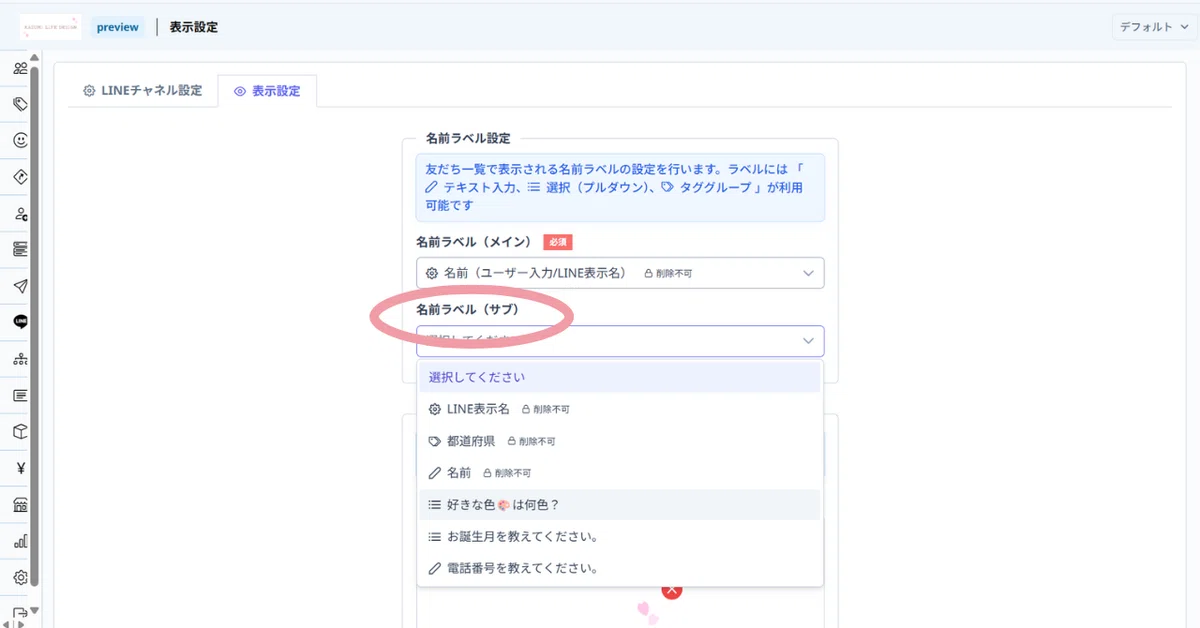
Task: Click the 名前ラベル設定 section heading
Action: (x=468, y=138)
